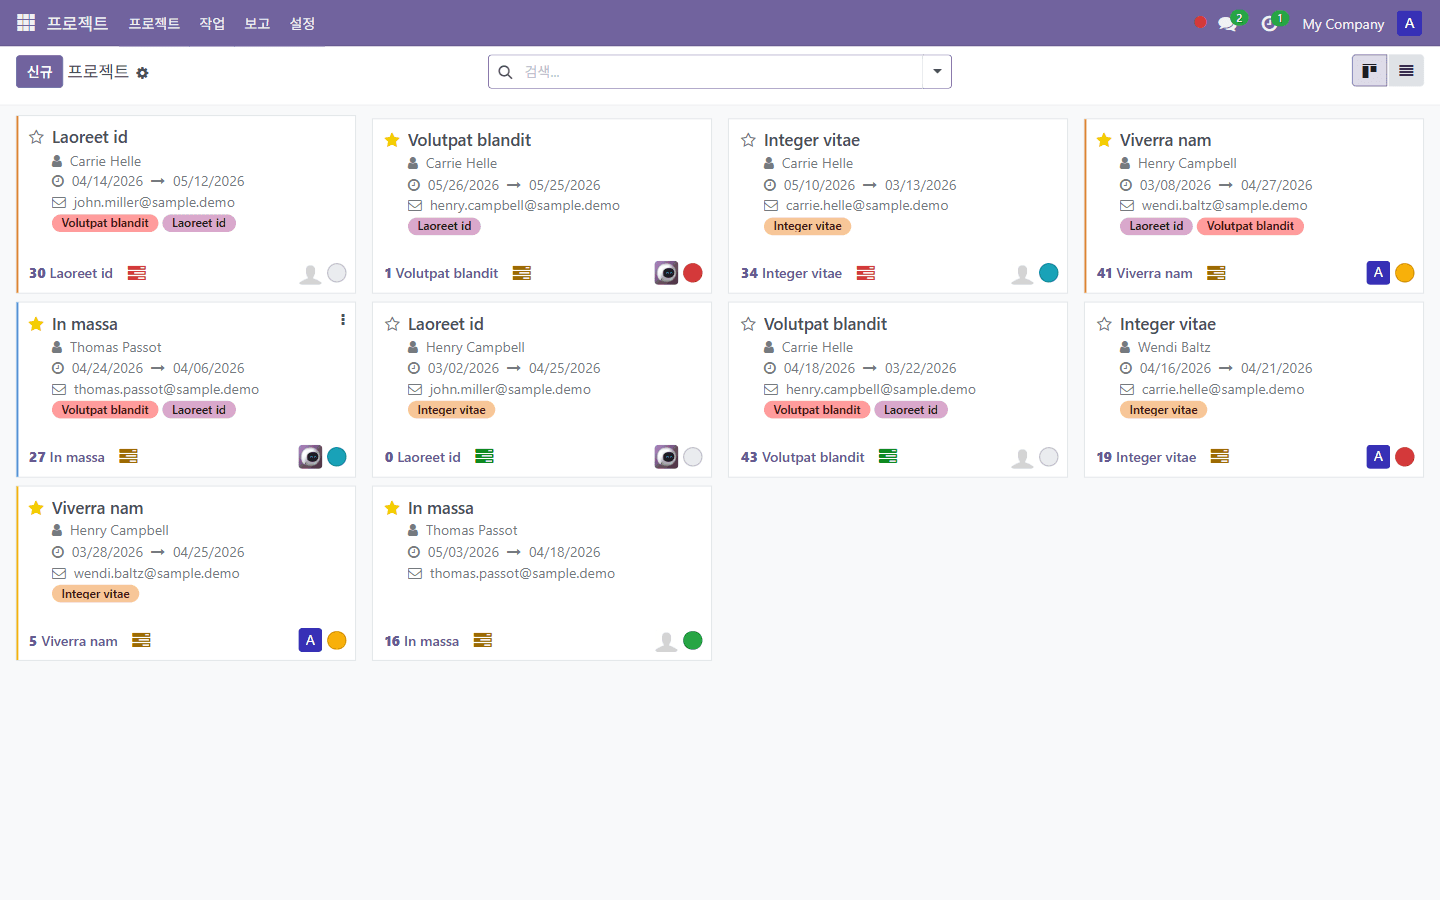1440x900 pixels.
Task: Open the task status icon on Integer vitae 34
Action: 866,273
